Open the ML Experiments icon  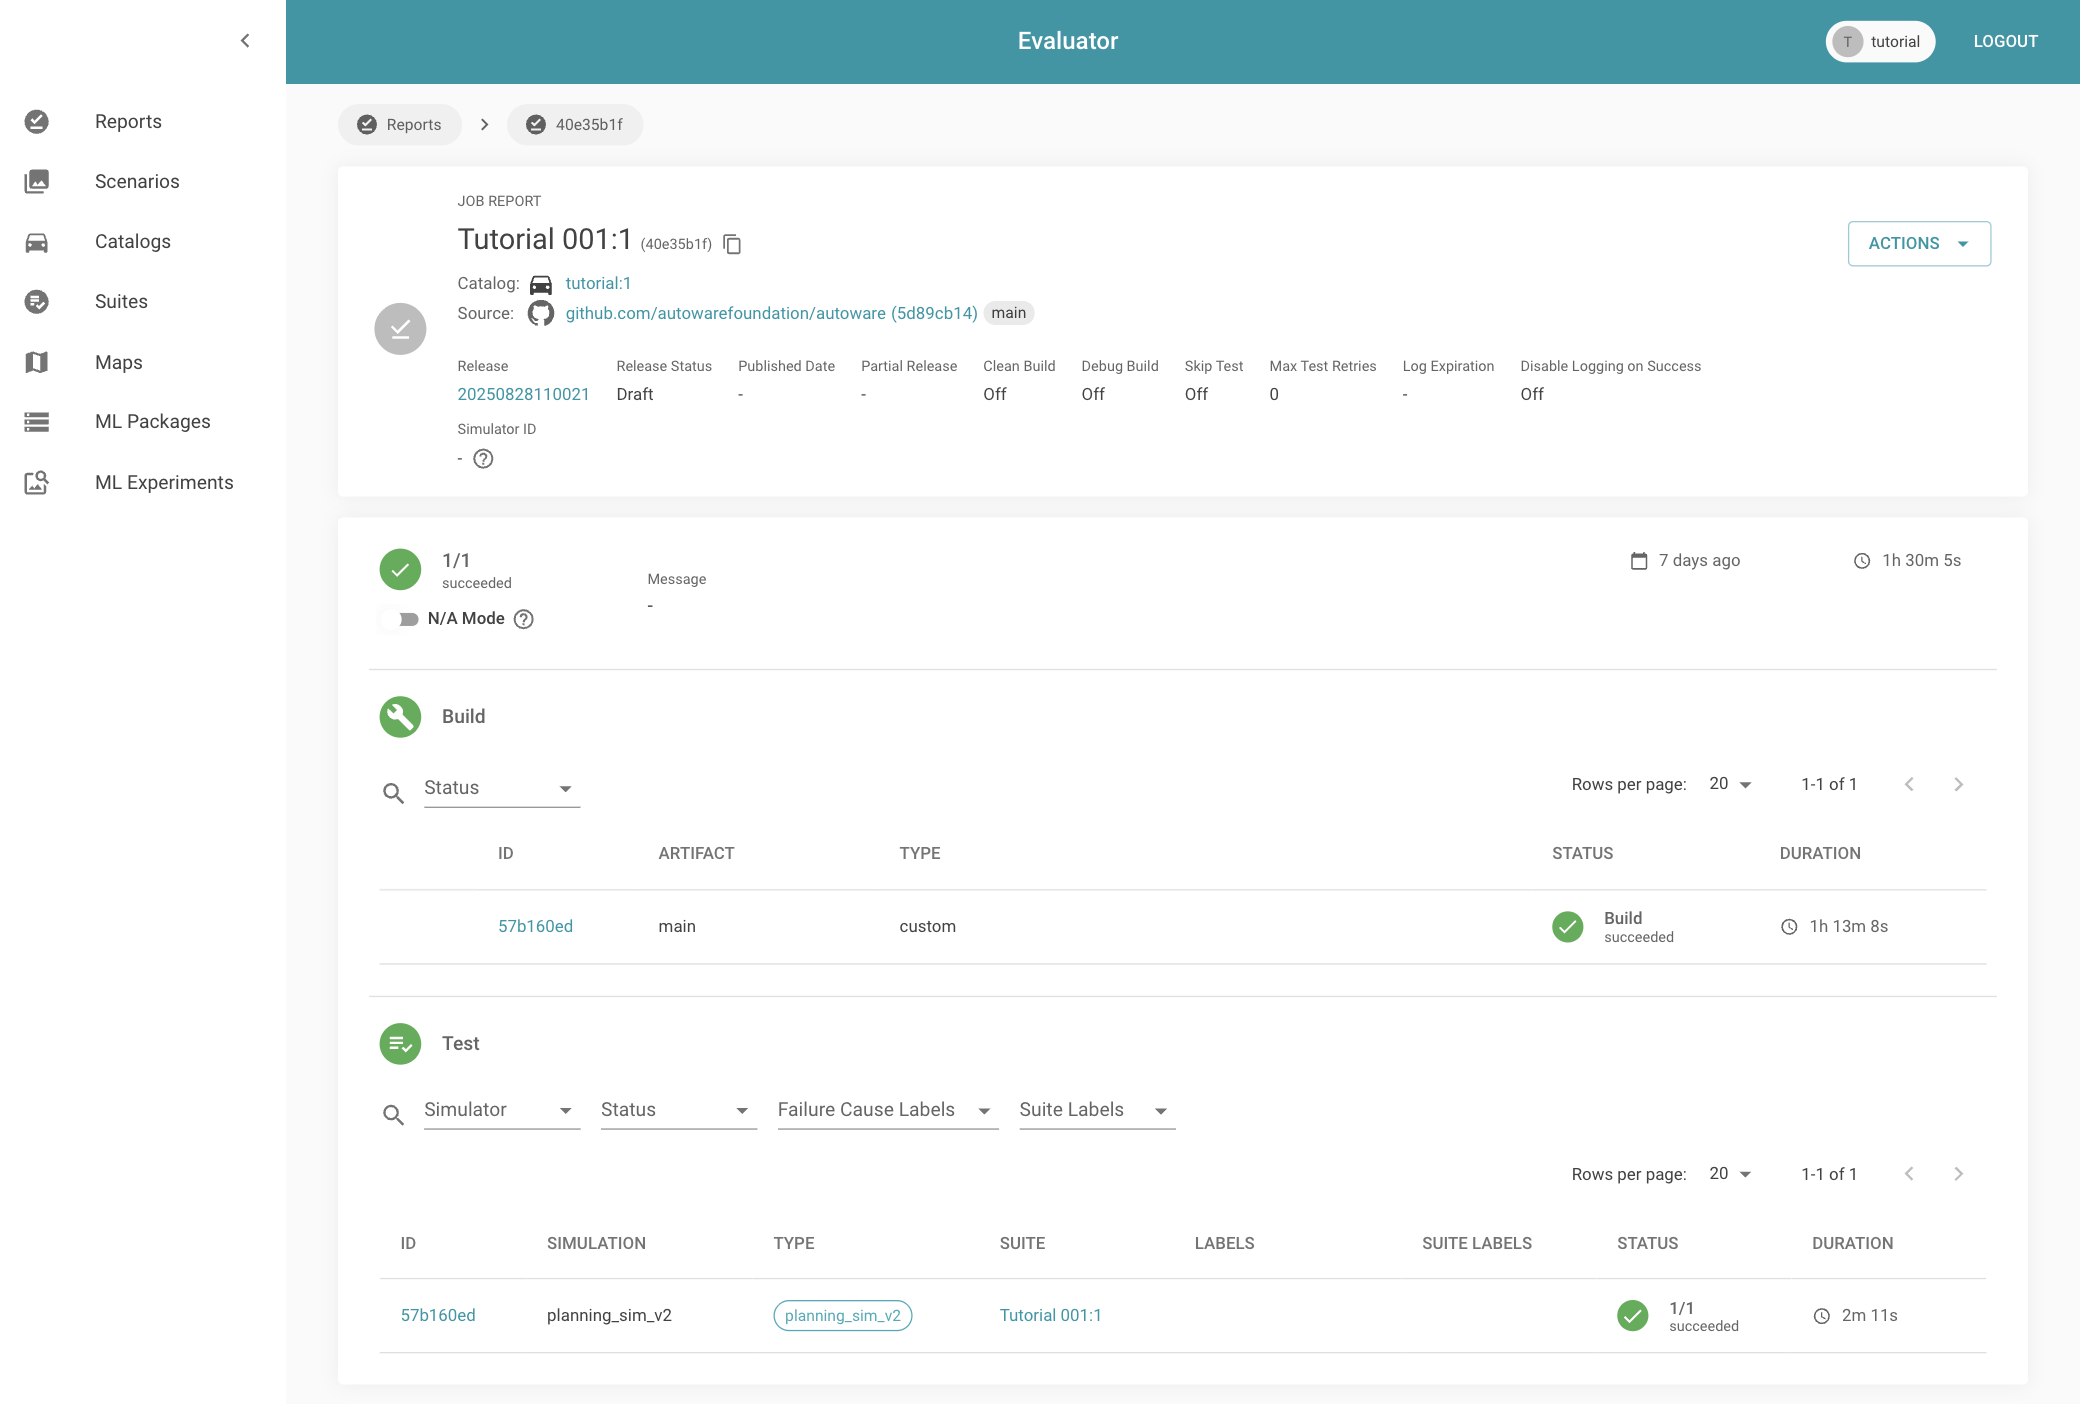click(37, 482)
